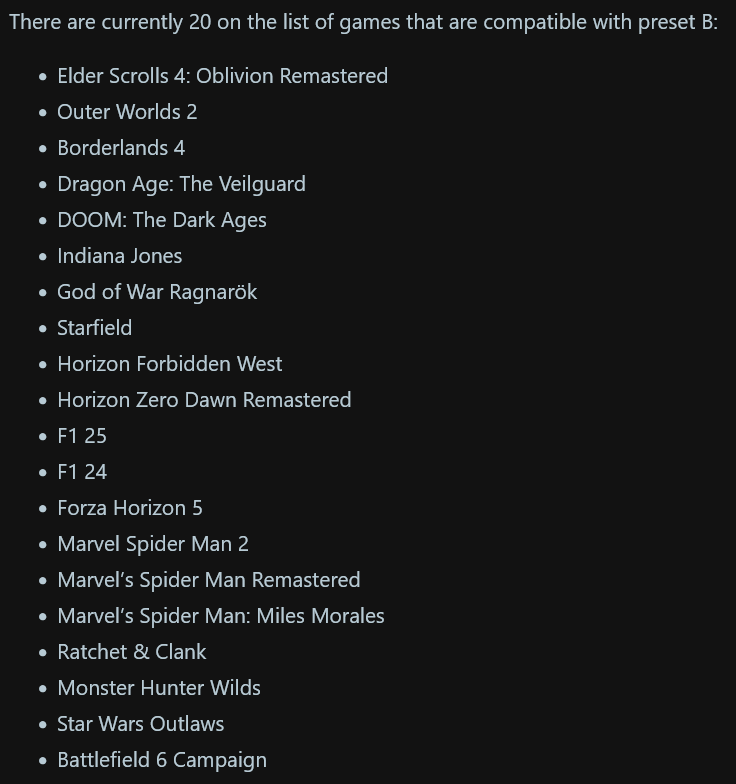Click the Ratchet & Clank list item
The width and height of the screenshot is (736, 784).
tap(132, 652)
